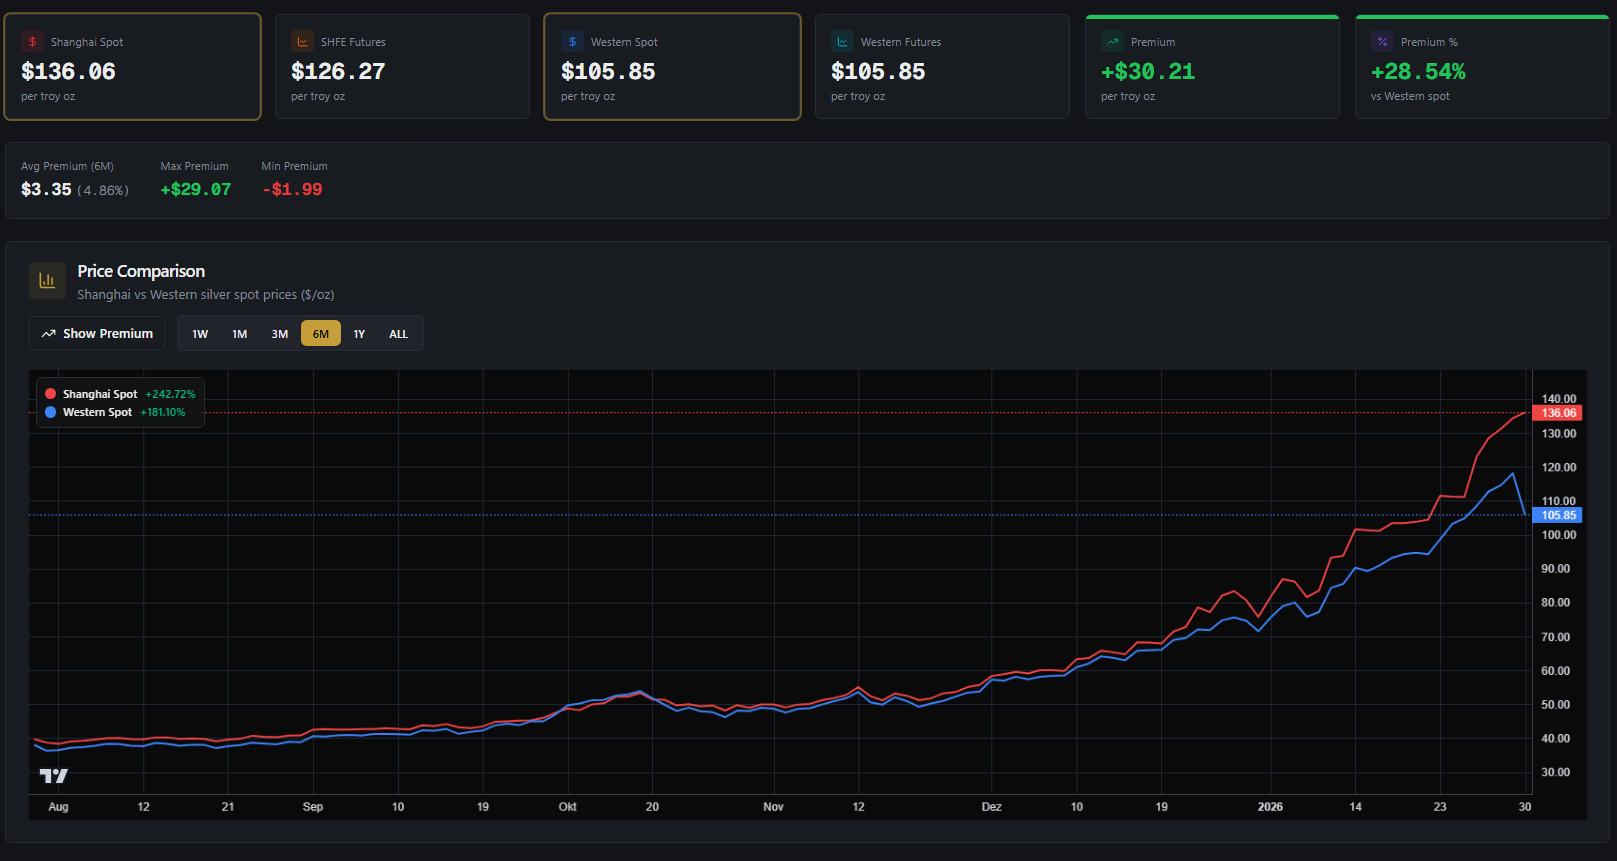Show ALL time range data
Image resolution: width=1617 pixels, height=861 pixels.
click(x=398, y=334)
